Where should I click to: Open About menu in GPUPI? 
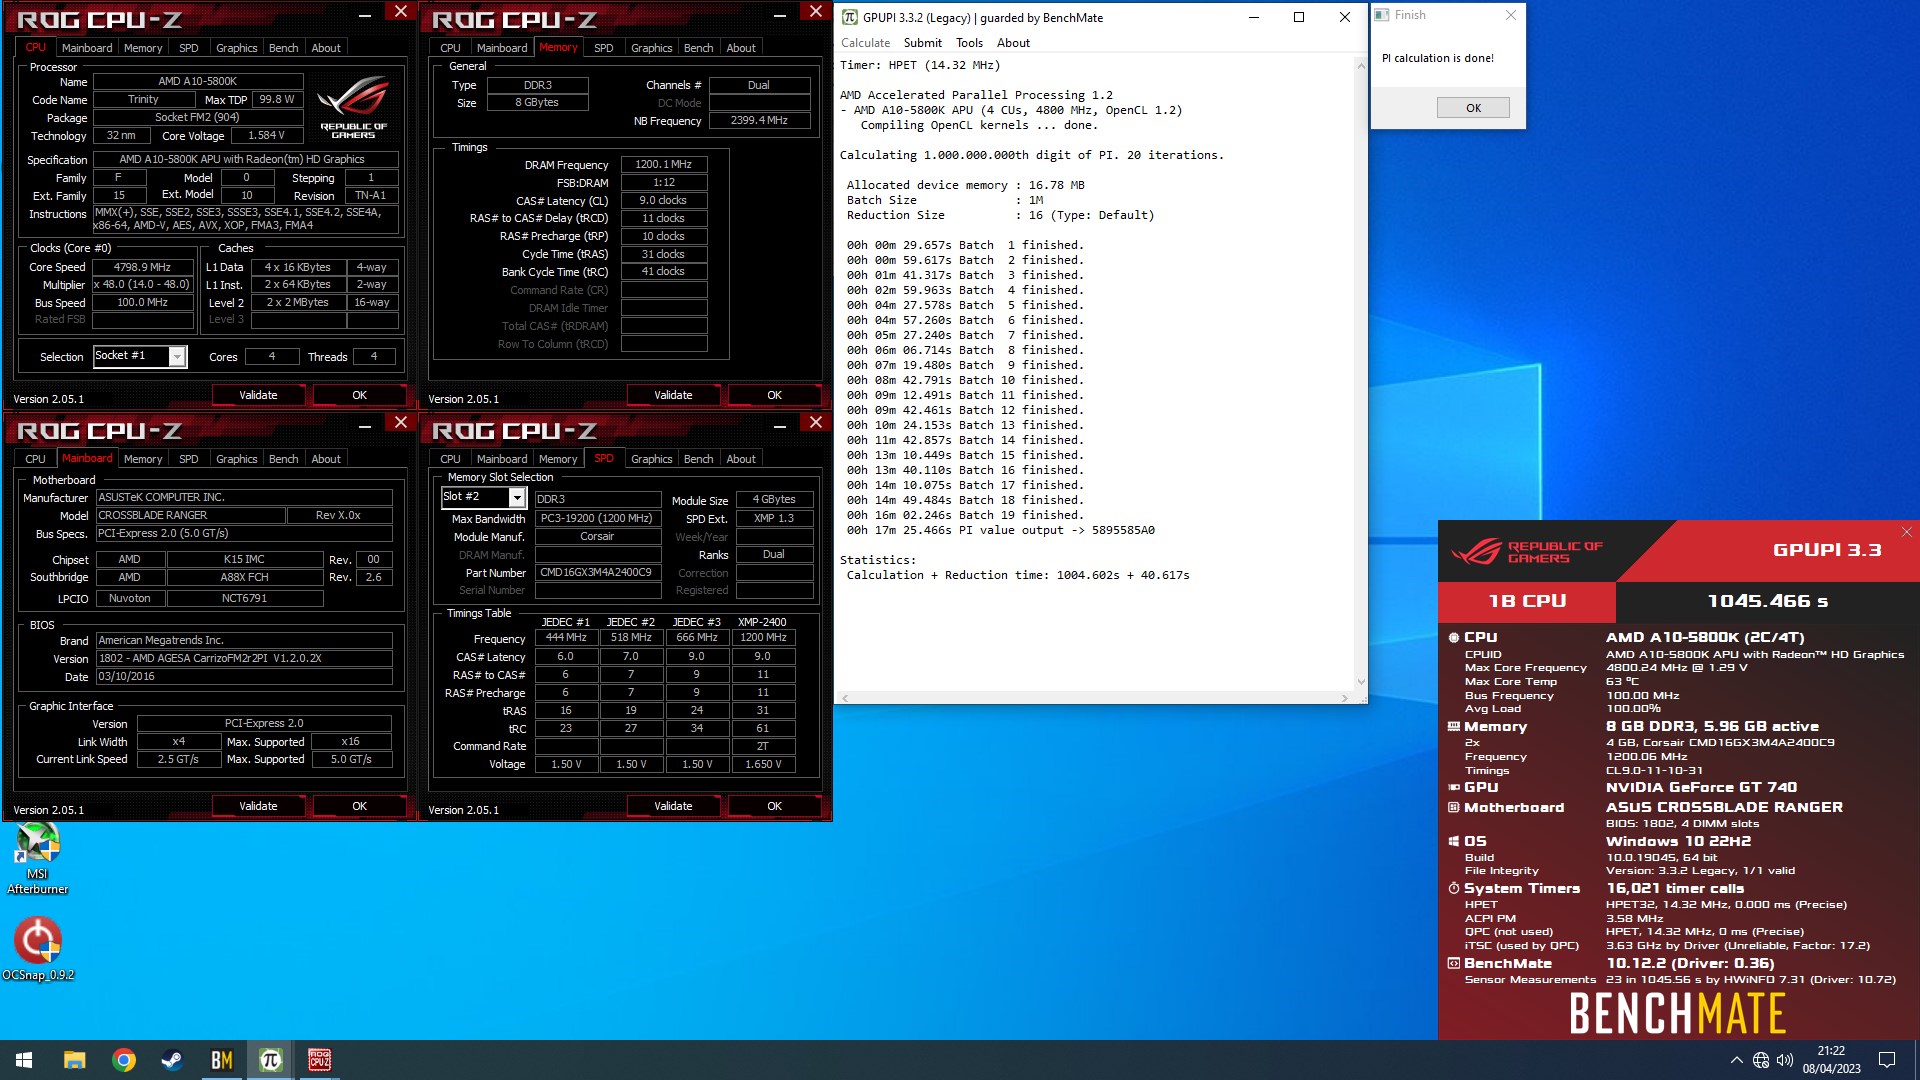1013,43
